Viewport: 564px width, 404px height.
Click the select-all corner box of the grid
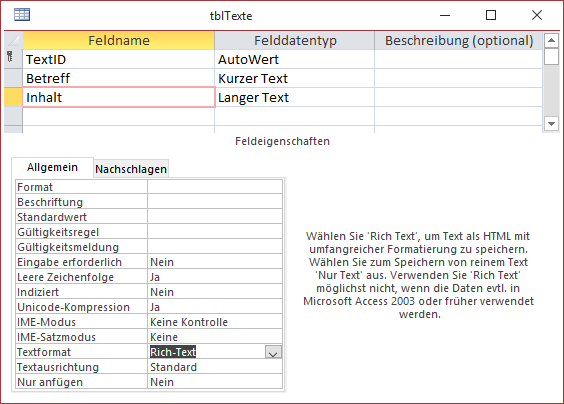tap(13, 40)
